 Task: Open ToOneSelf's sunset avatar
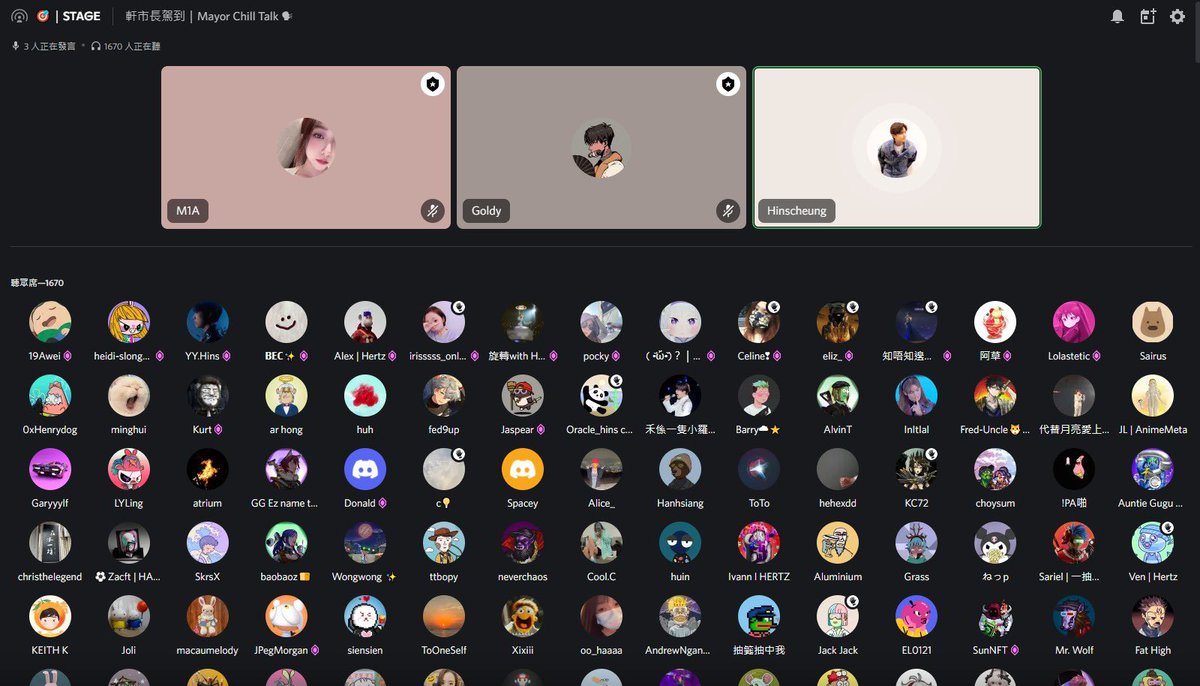444,617
